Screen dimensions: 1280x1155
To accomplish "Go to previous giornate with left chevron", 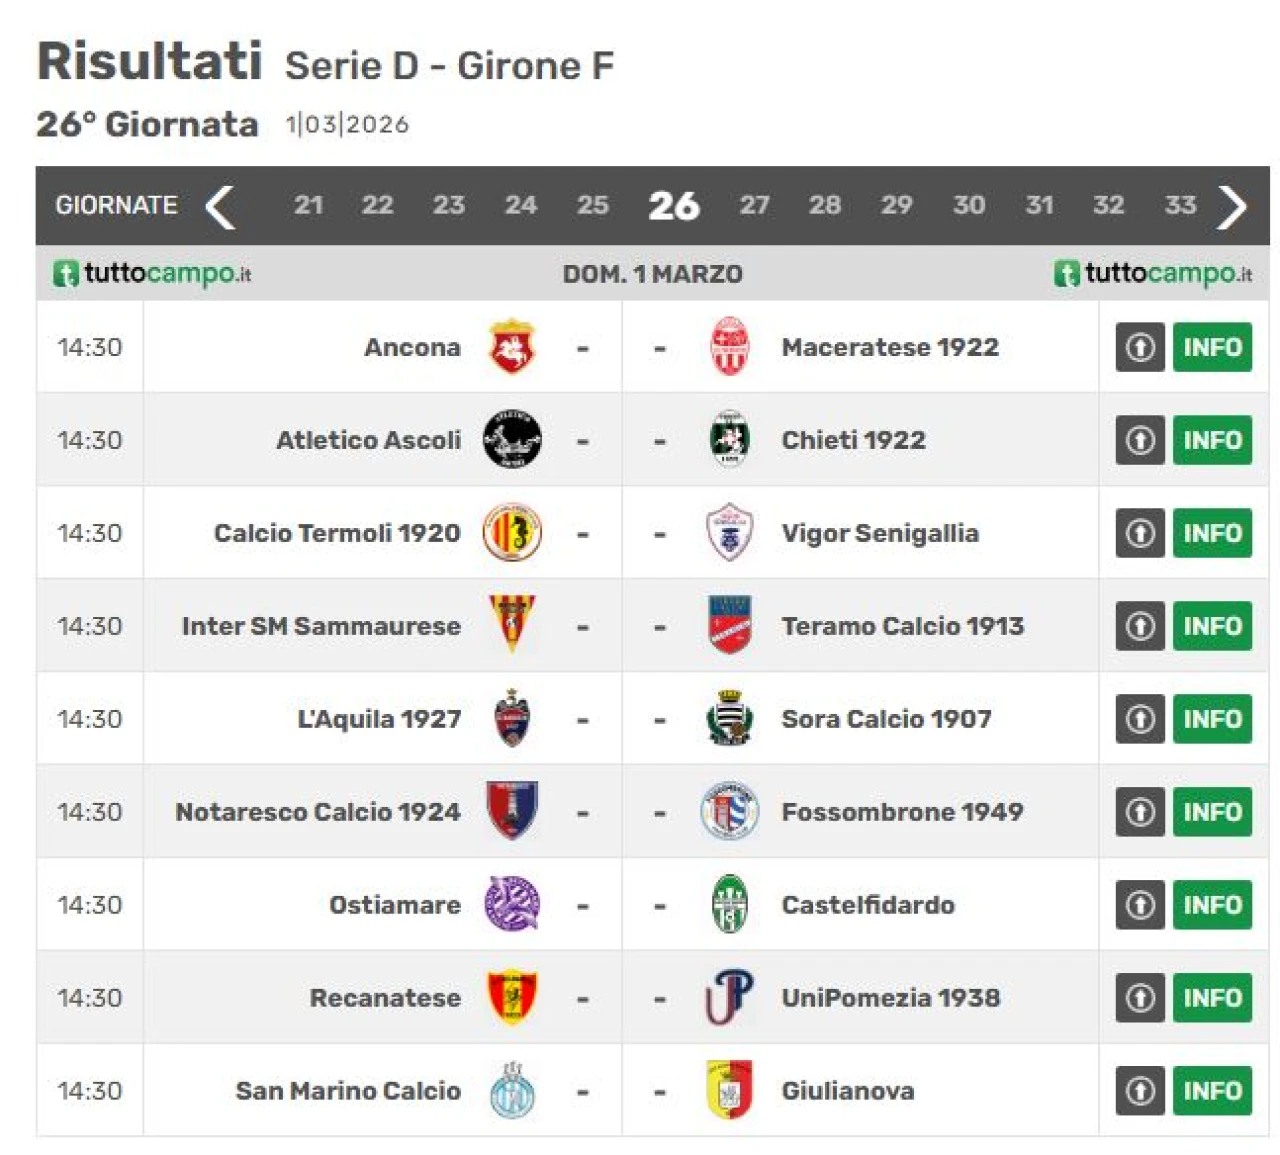I will 220,206.
